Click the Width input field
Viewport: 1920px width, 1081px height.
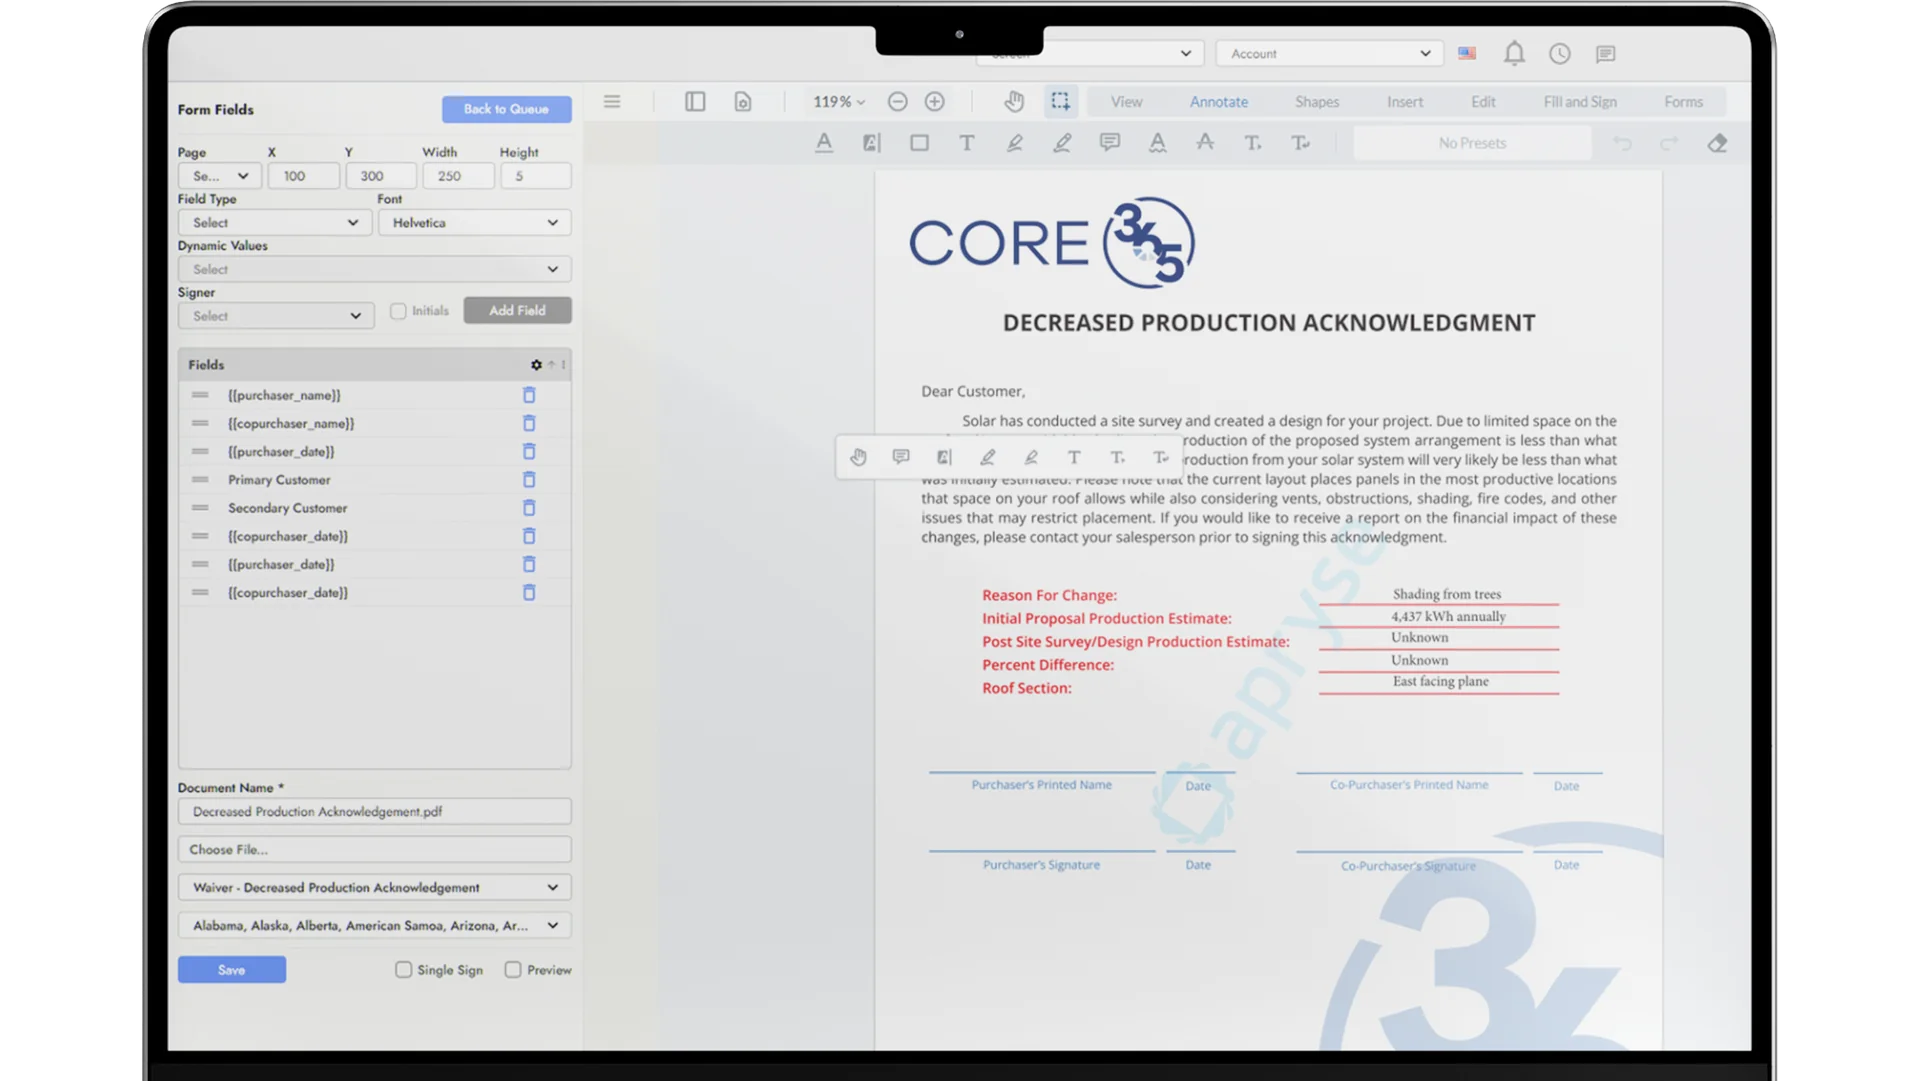459,176
